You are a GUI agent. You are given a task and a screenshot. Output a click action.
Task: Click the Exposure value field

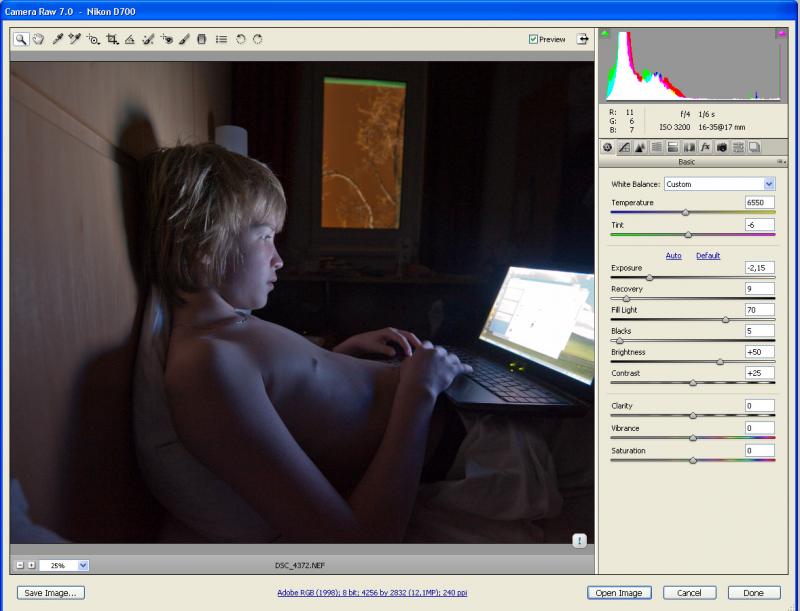click(x=759, y=267)
